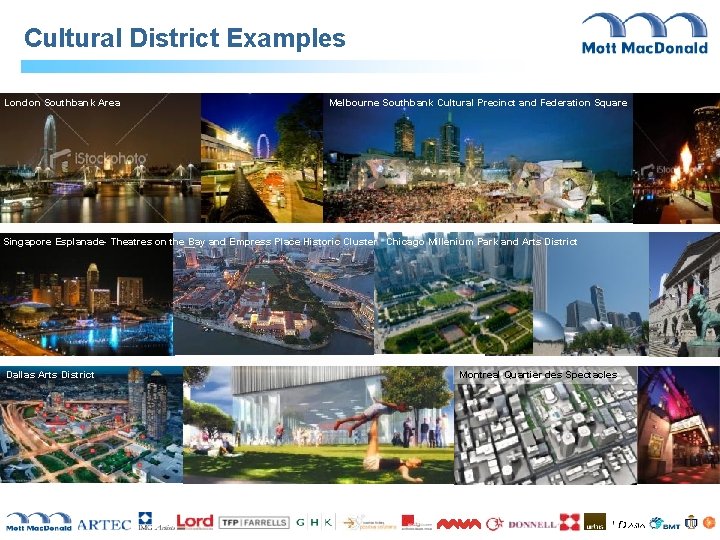This screenshot has height=540, width=720.
Task: Open the park acrobats rendering image
Action: click(319, 424)
